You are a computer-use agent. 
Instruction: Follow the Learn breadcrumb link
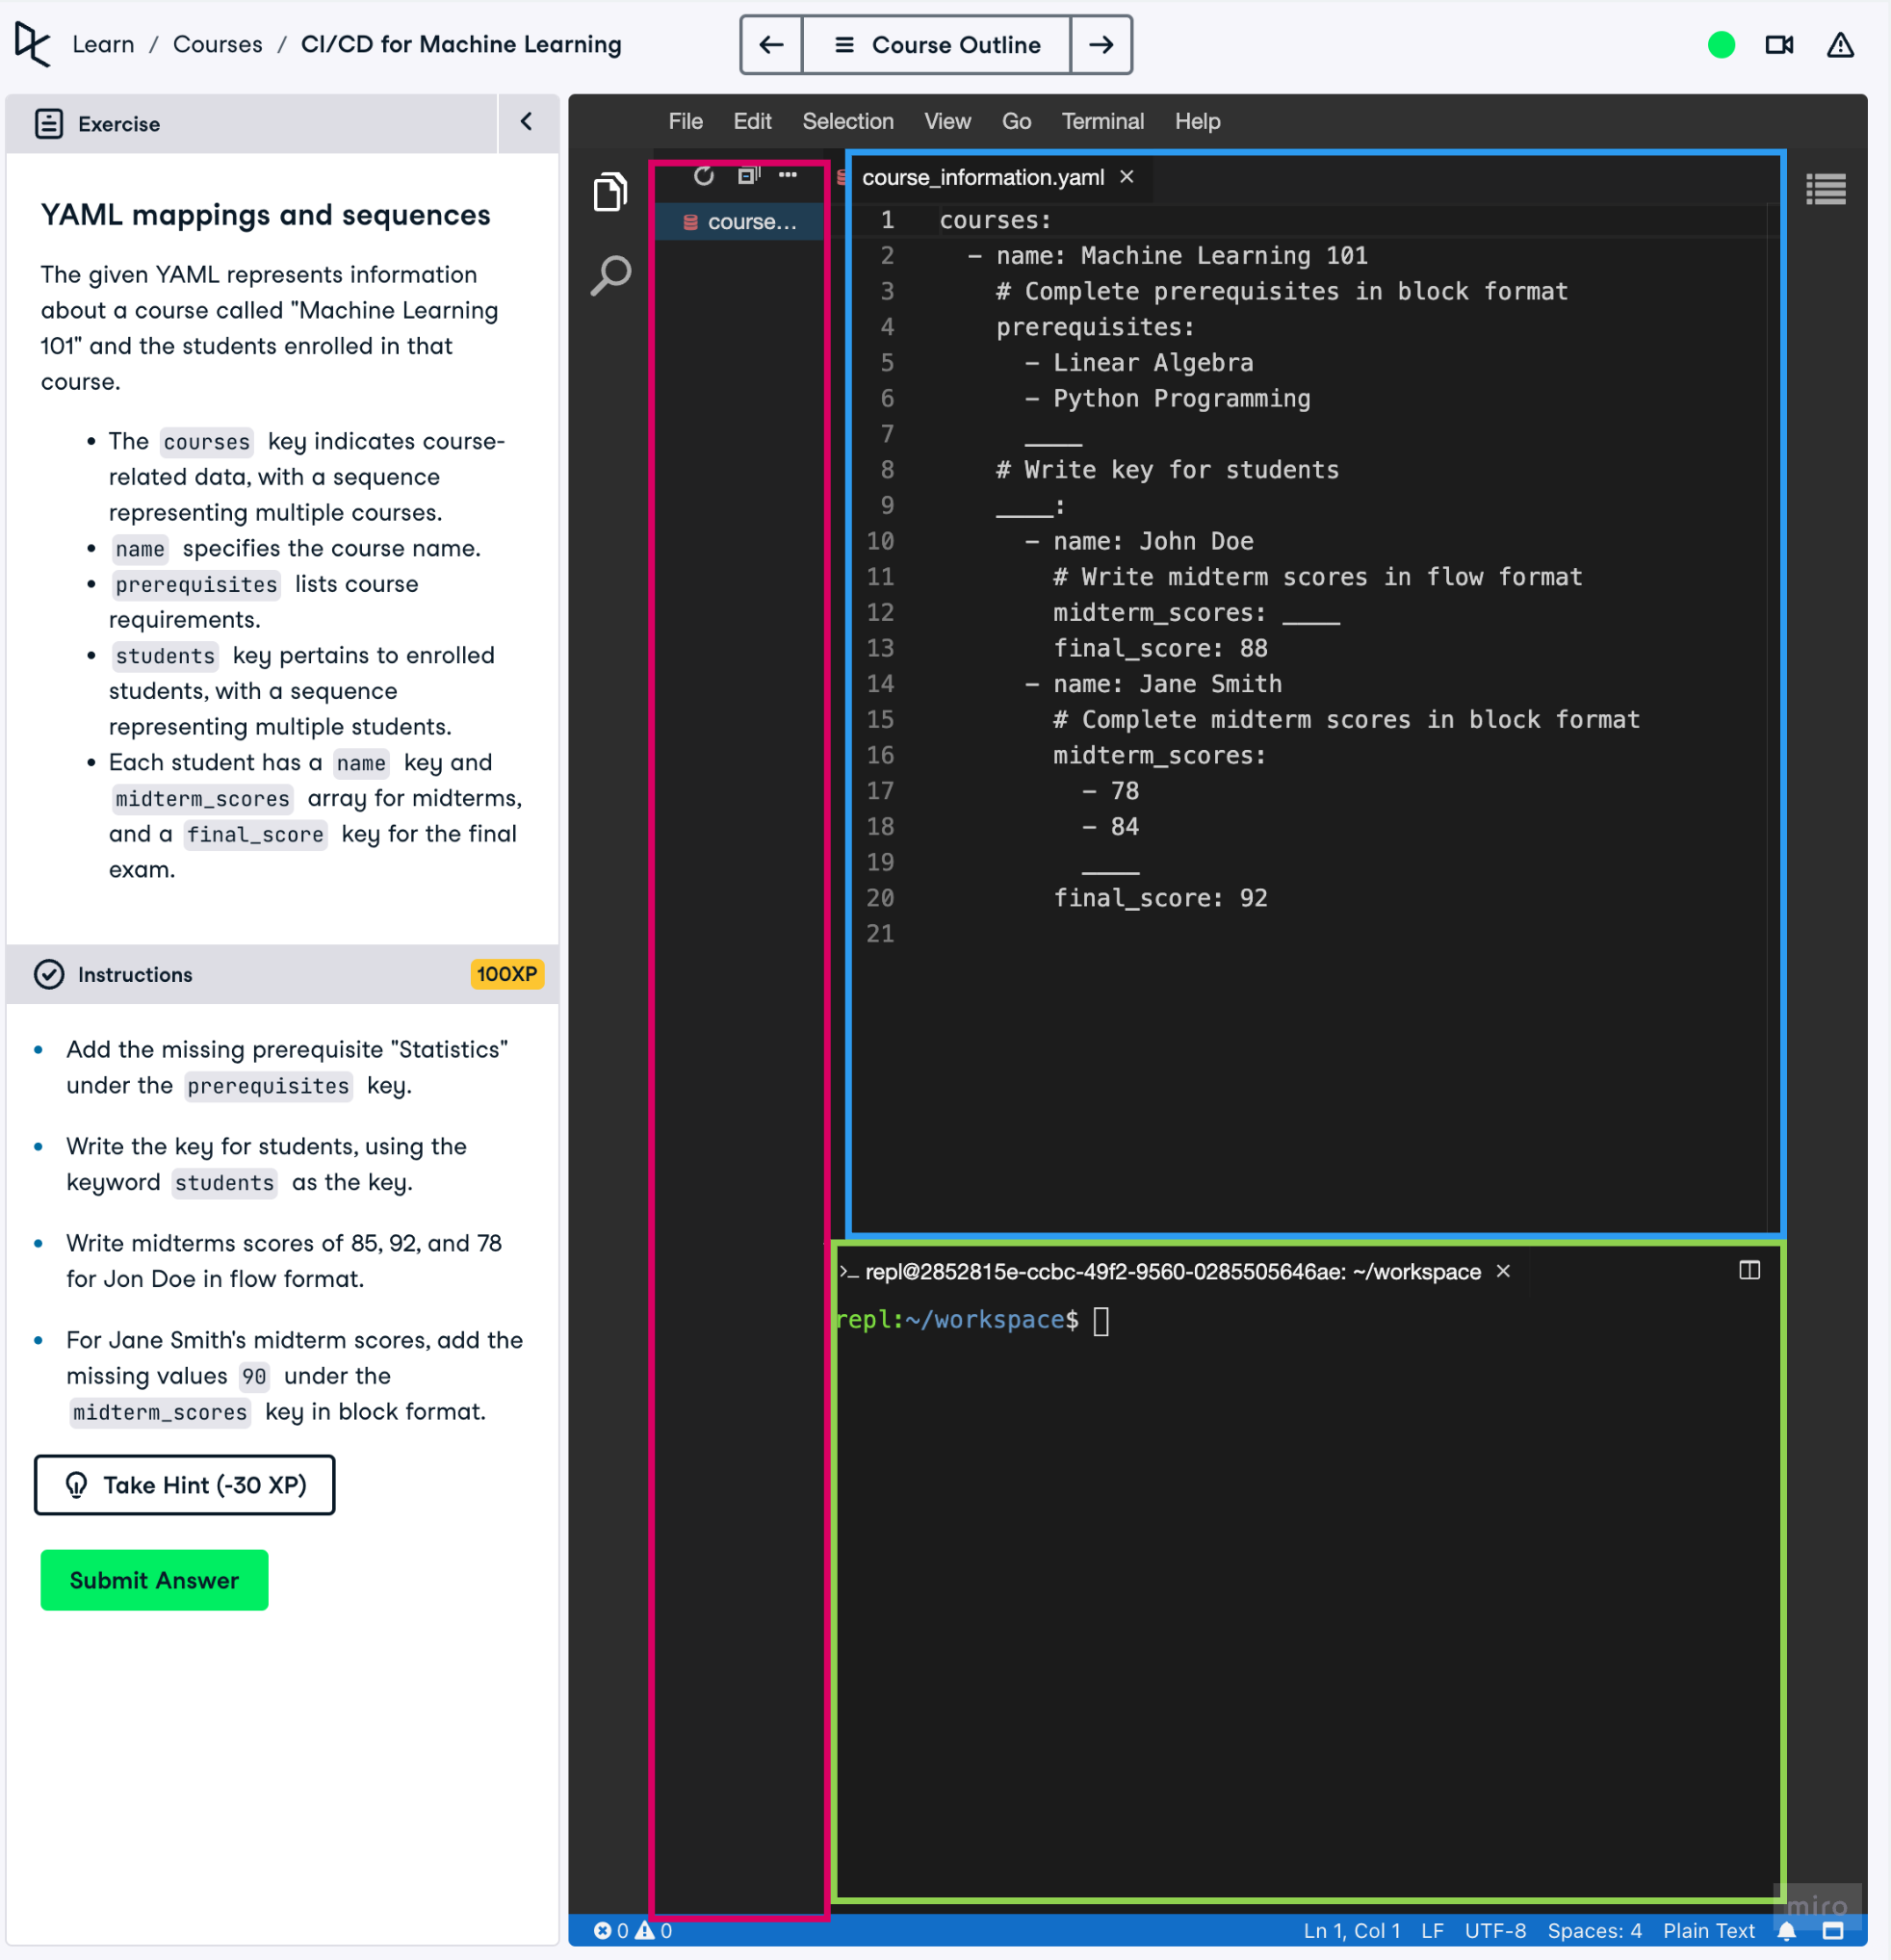pyautogui.click(x=103, y=44)
